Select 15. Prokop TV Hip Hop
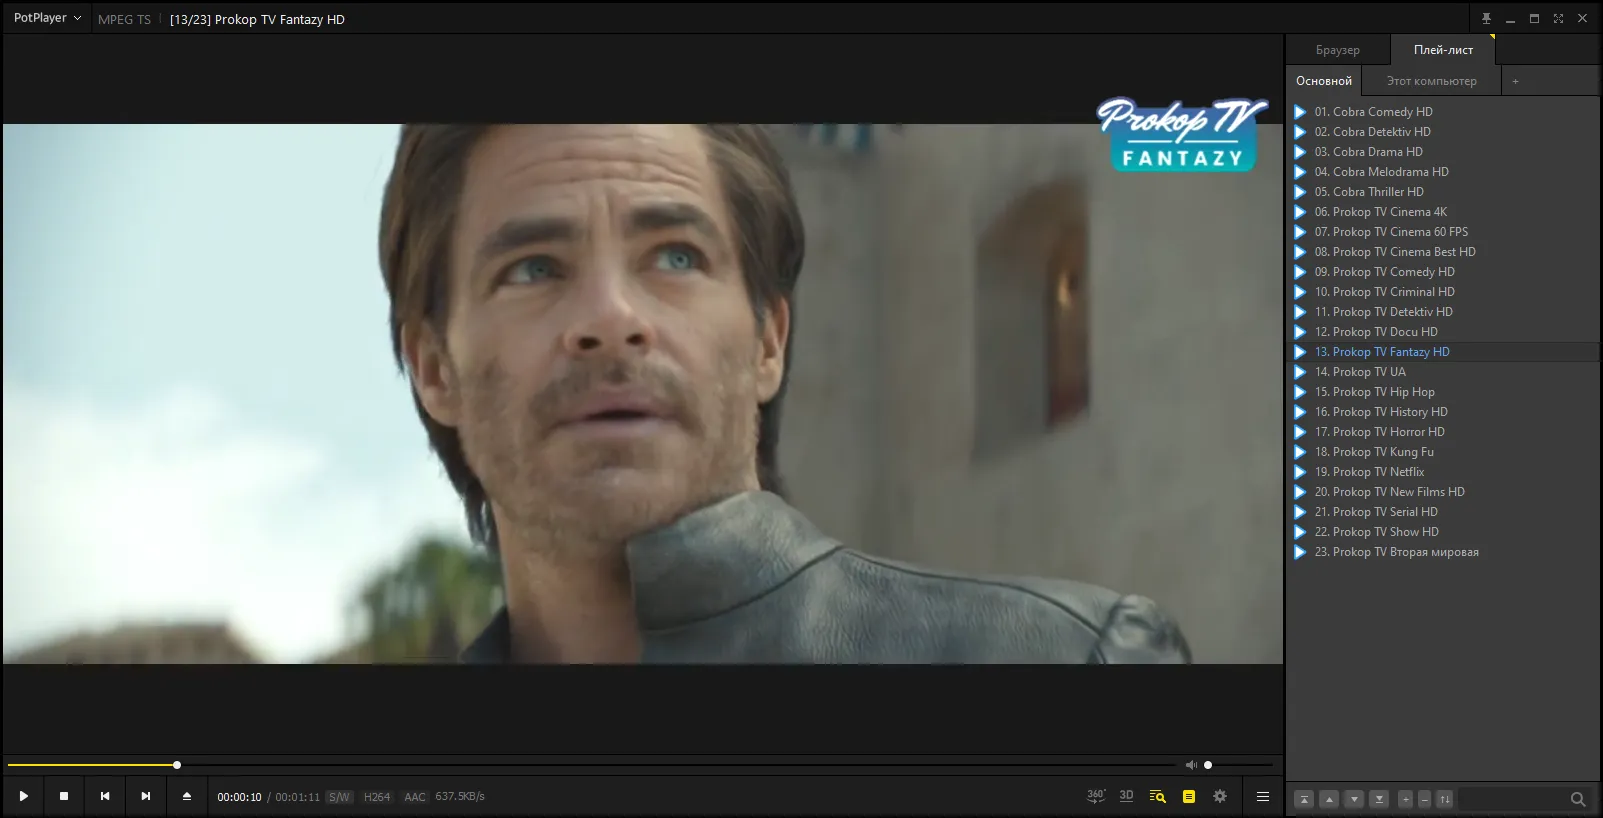Viewport: 1603px width, 818px height. tap(1443, 392)
